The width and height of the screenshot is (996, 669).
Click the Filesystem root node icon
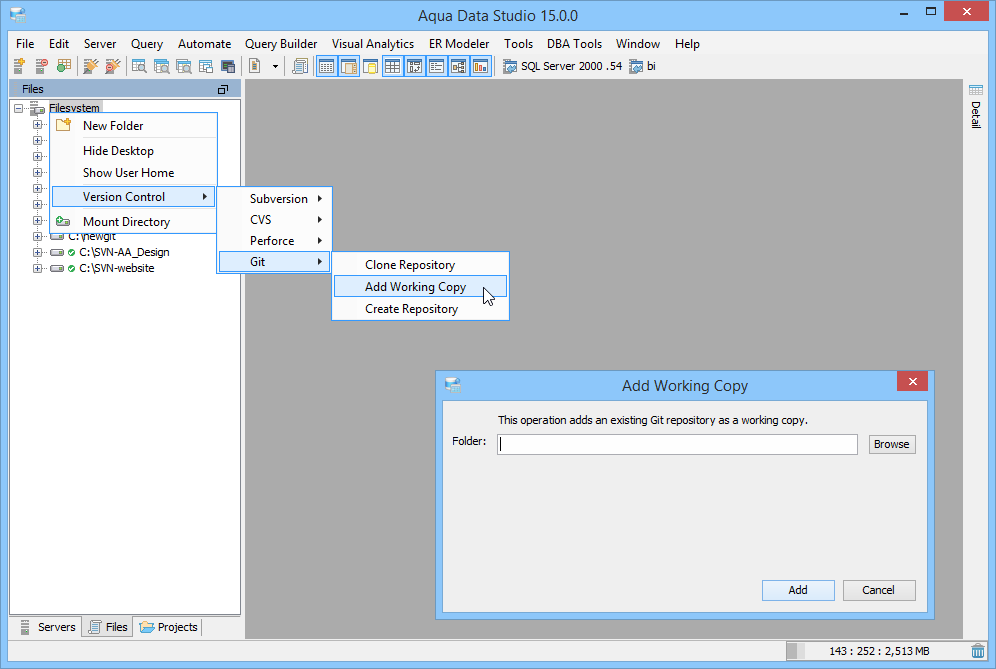coord(37,108)
